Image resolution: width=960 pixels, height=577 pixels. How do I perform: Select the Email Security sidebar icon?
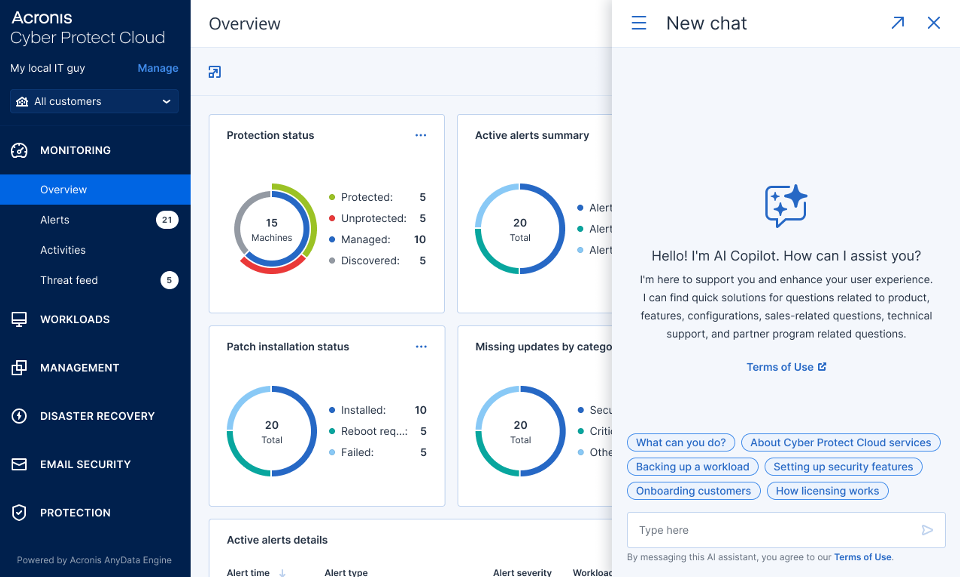pyautogui.click(x=22, y=464)
